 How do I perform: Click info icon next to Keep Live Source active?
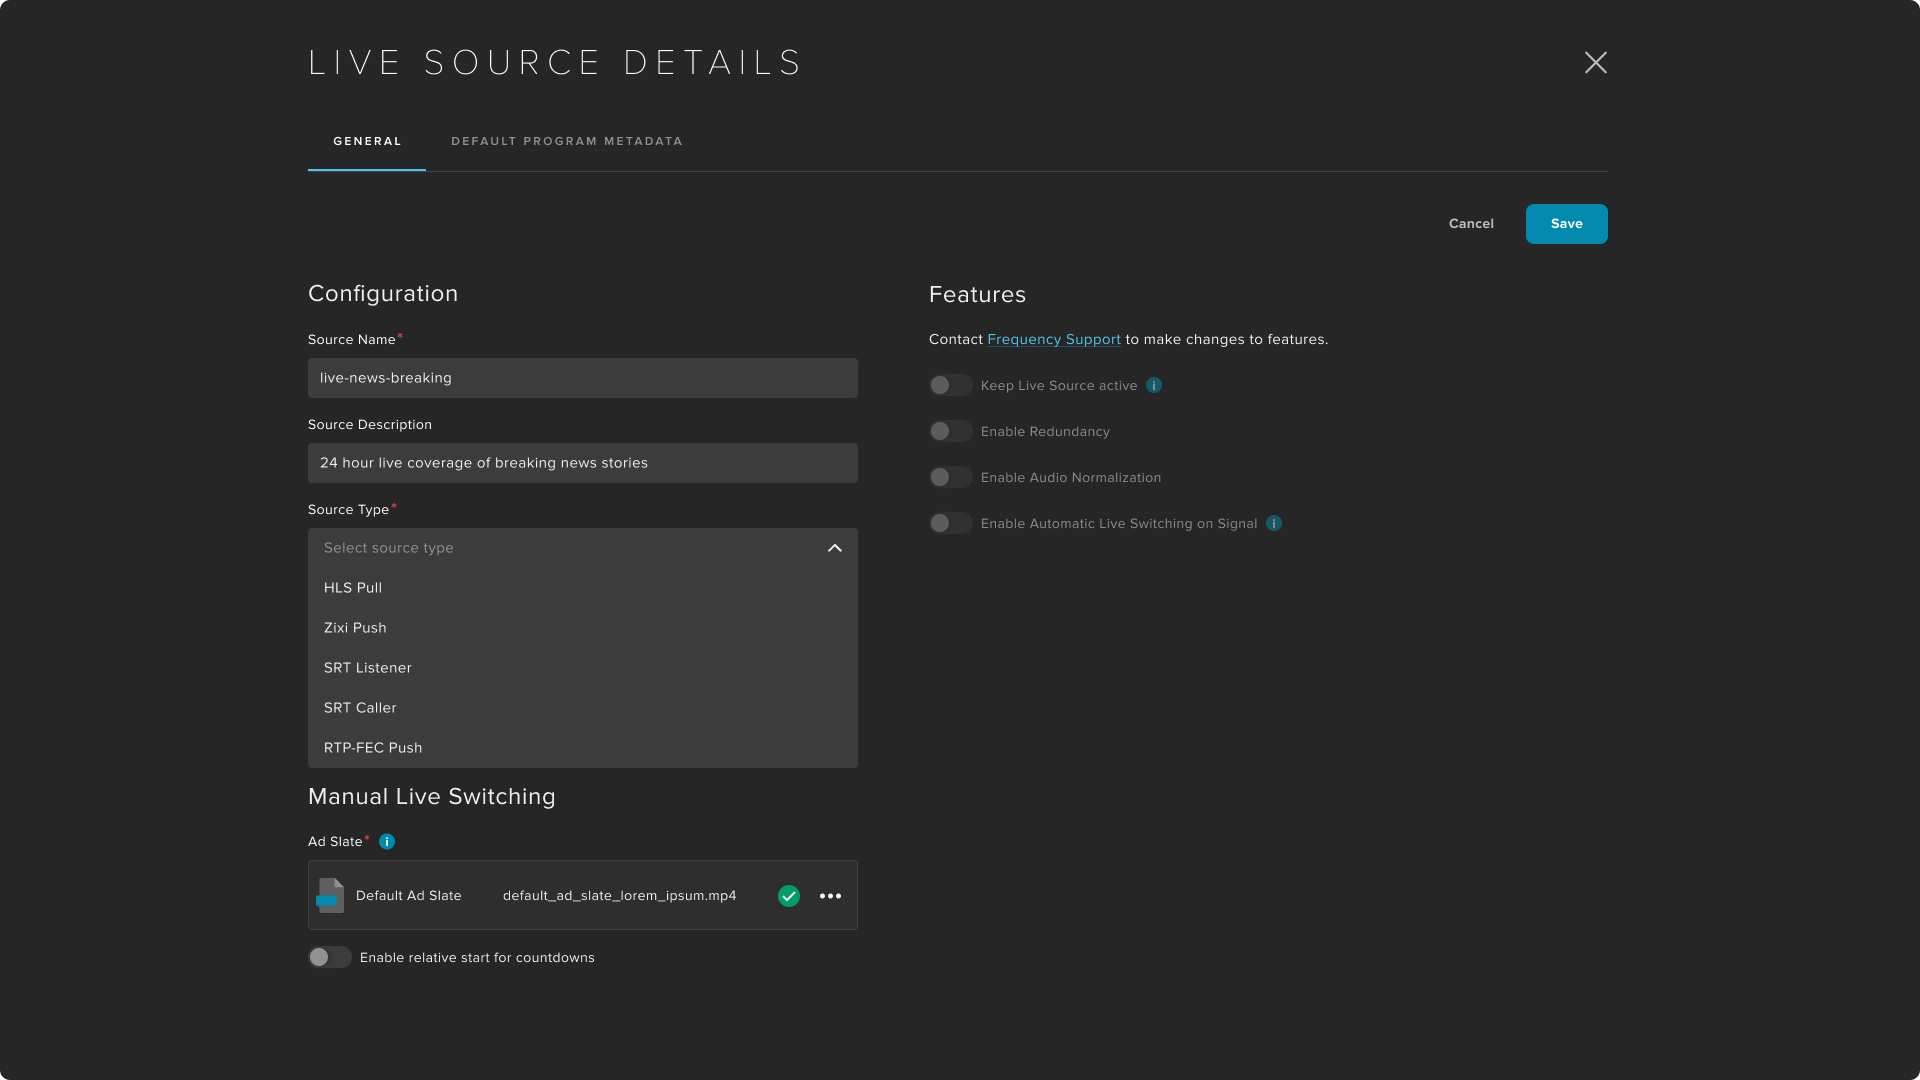coord(1154,385)
